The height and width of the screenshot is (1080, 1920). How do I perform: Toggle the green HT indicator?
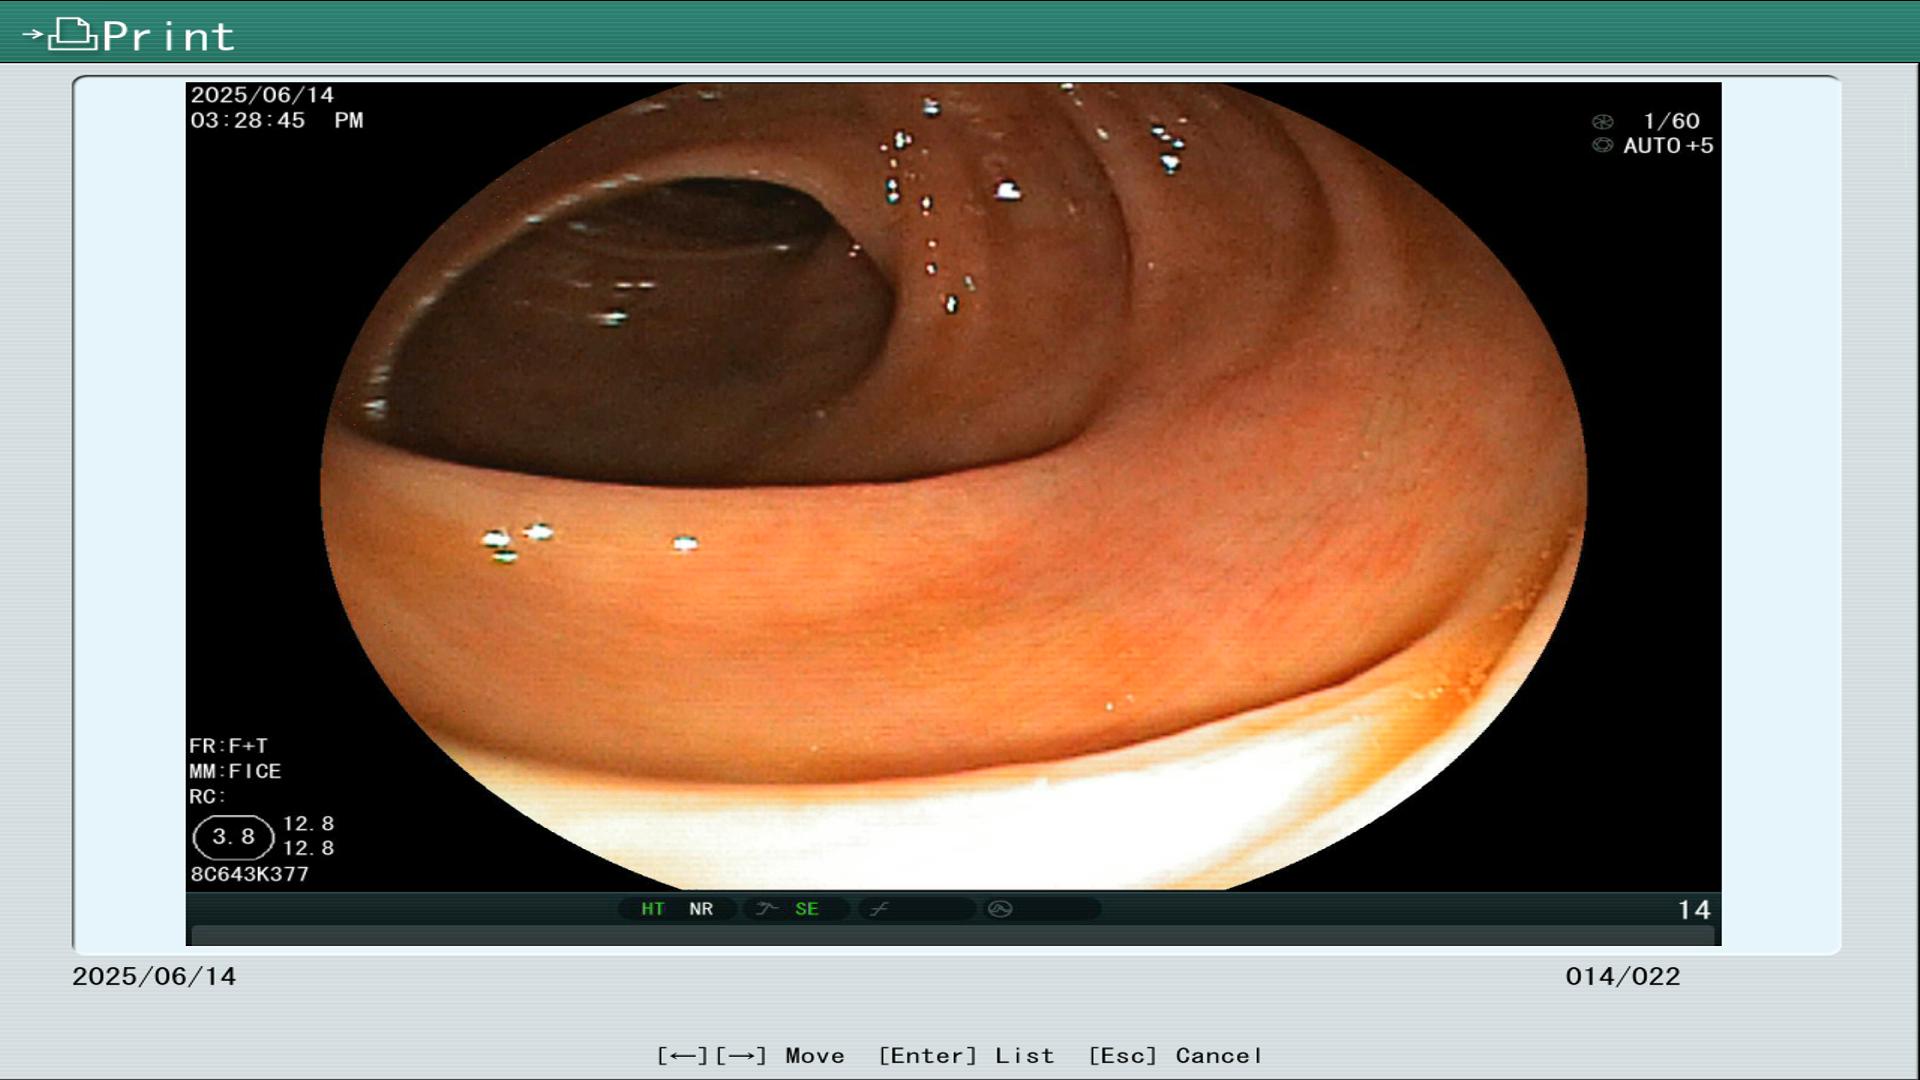pyautogui.click(x=653, y=909)
